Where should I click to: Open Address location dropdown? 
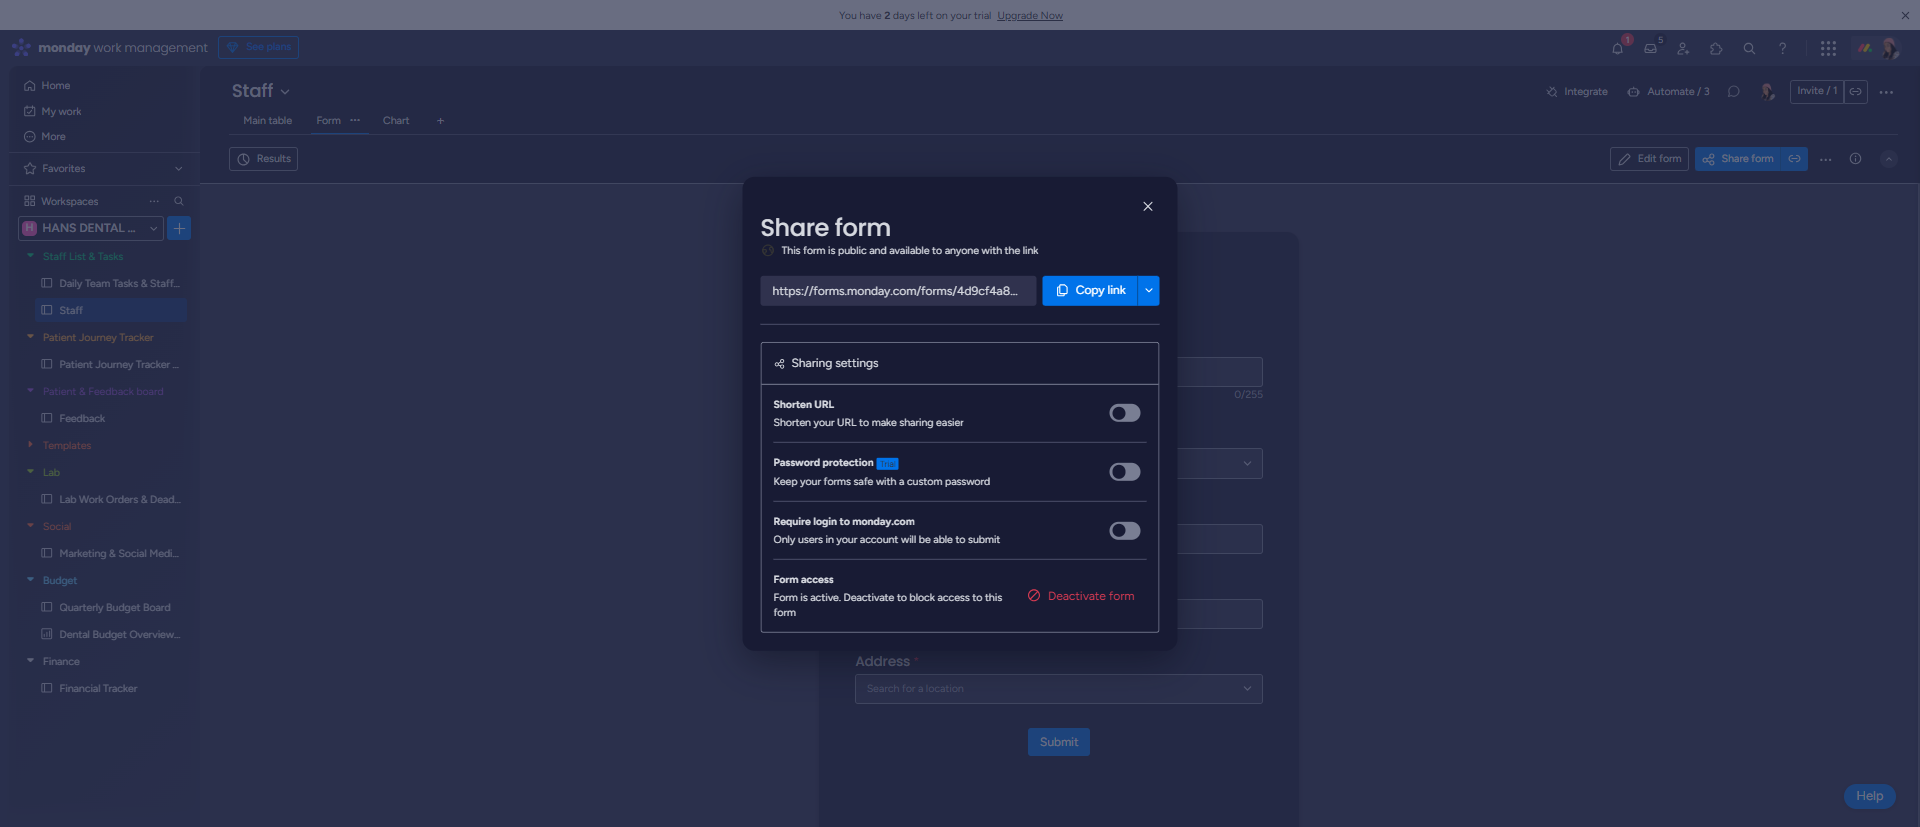[1059, 689]
